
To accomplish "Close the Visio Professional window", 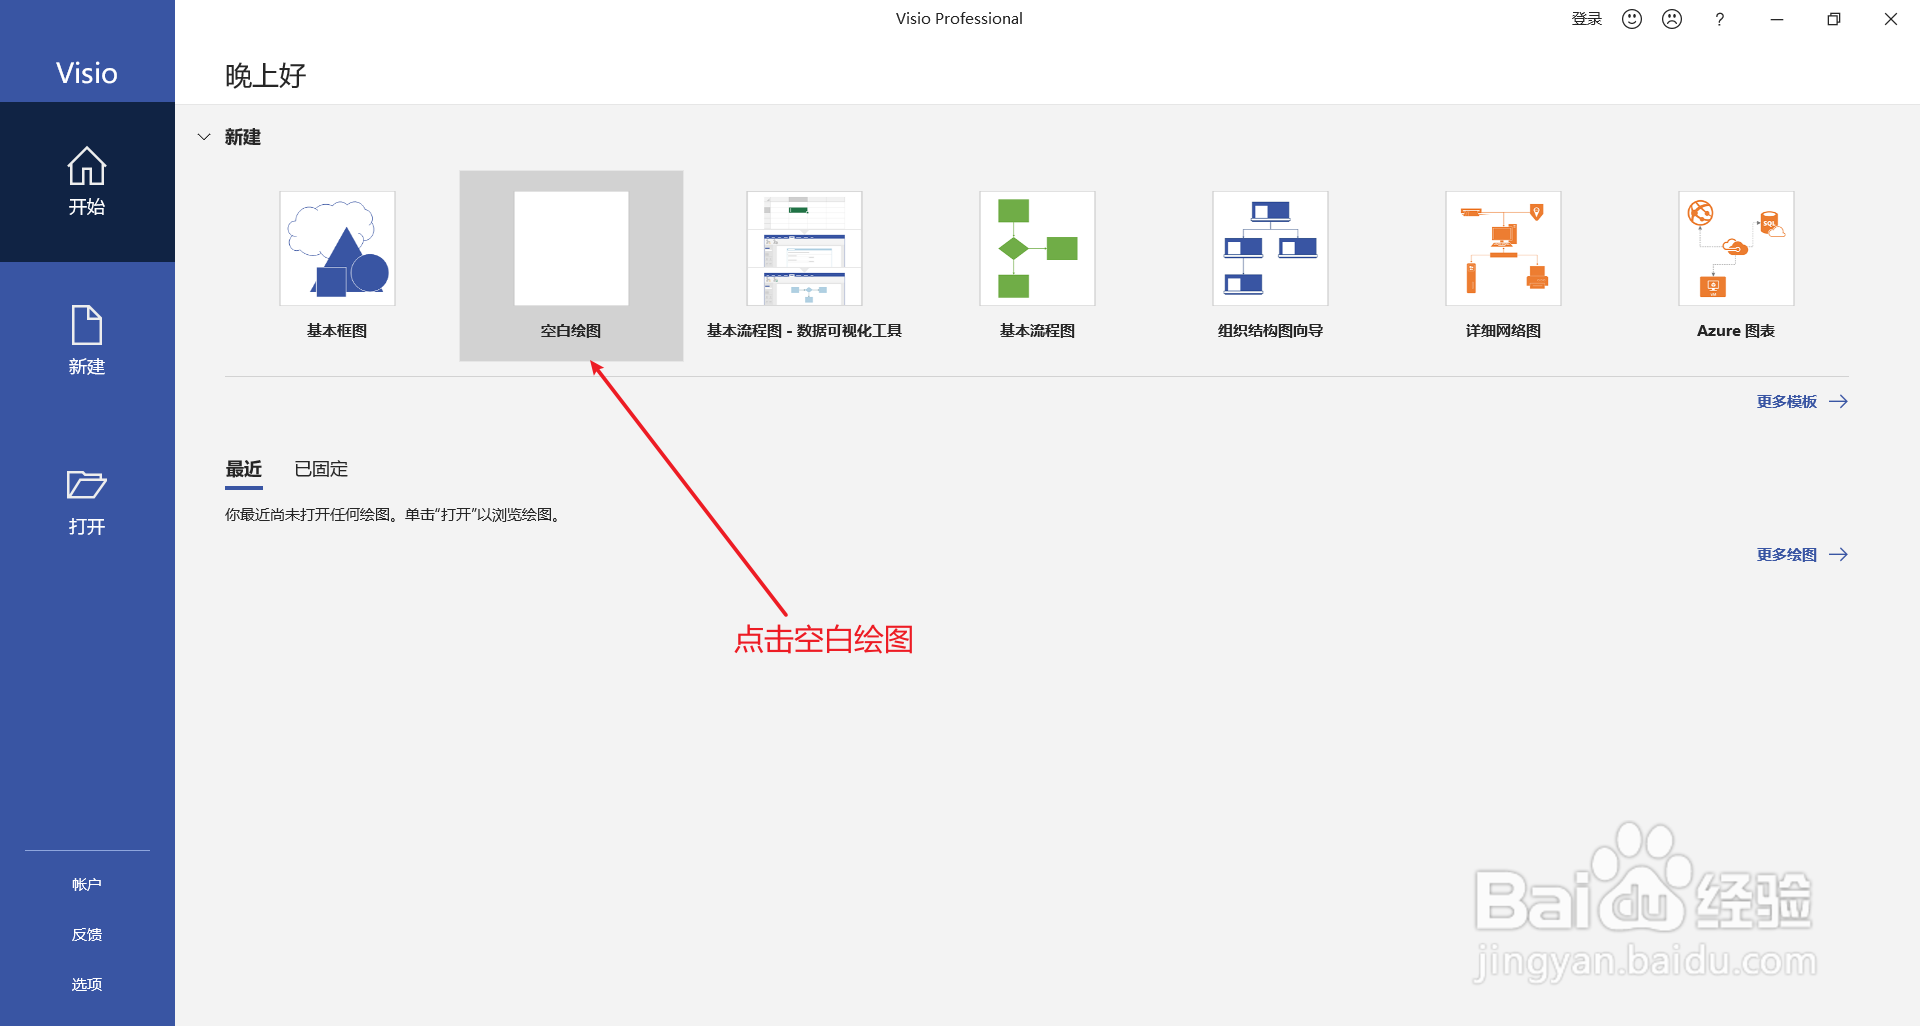I will coord(1891,19).
